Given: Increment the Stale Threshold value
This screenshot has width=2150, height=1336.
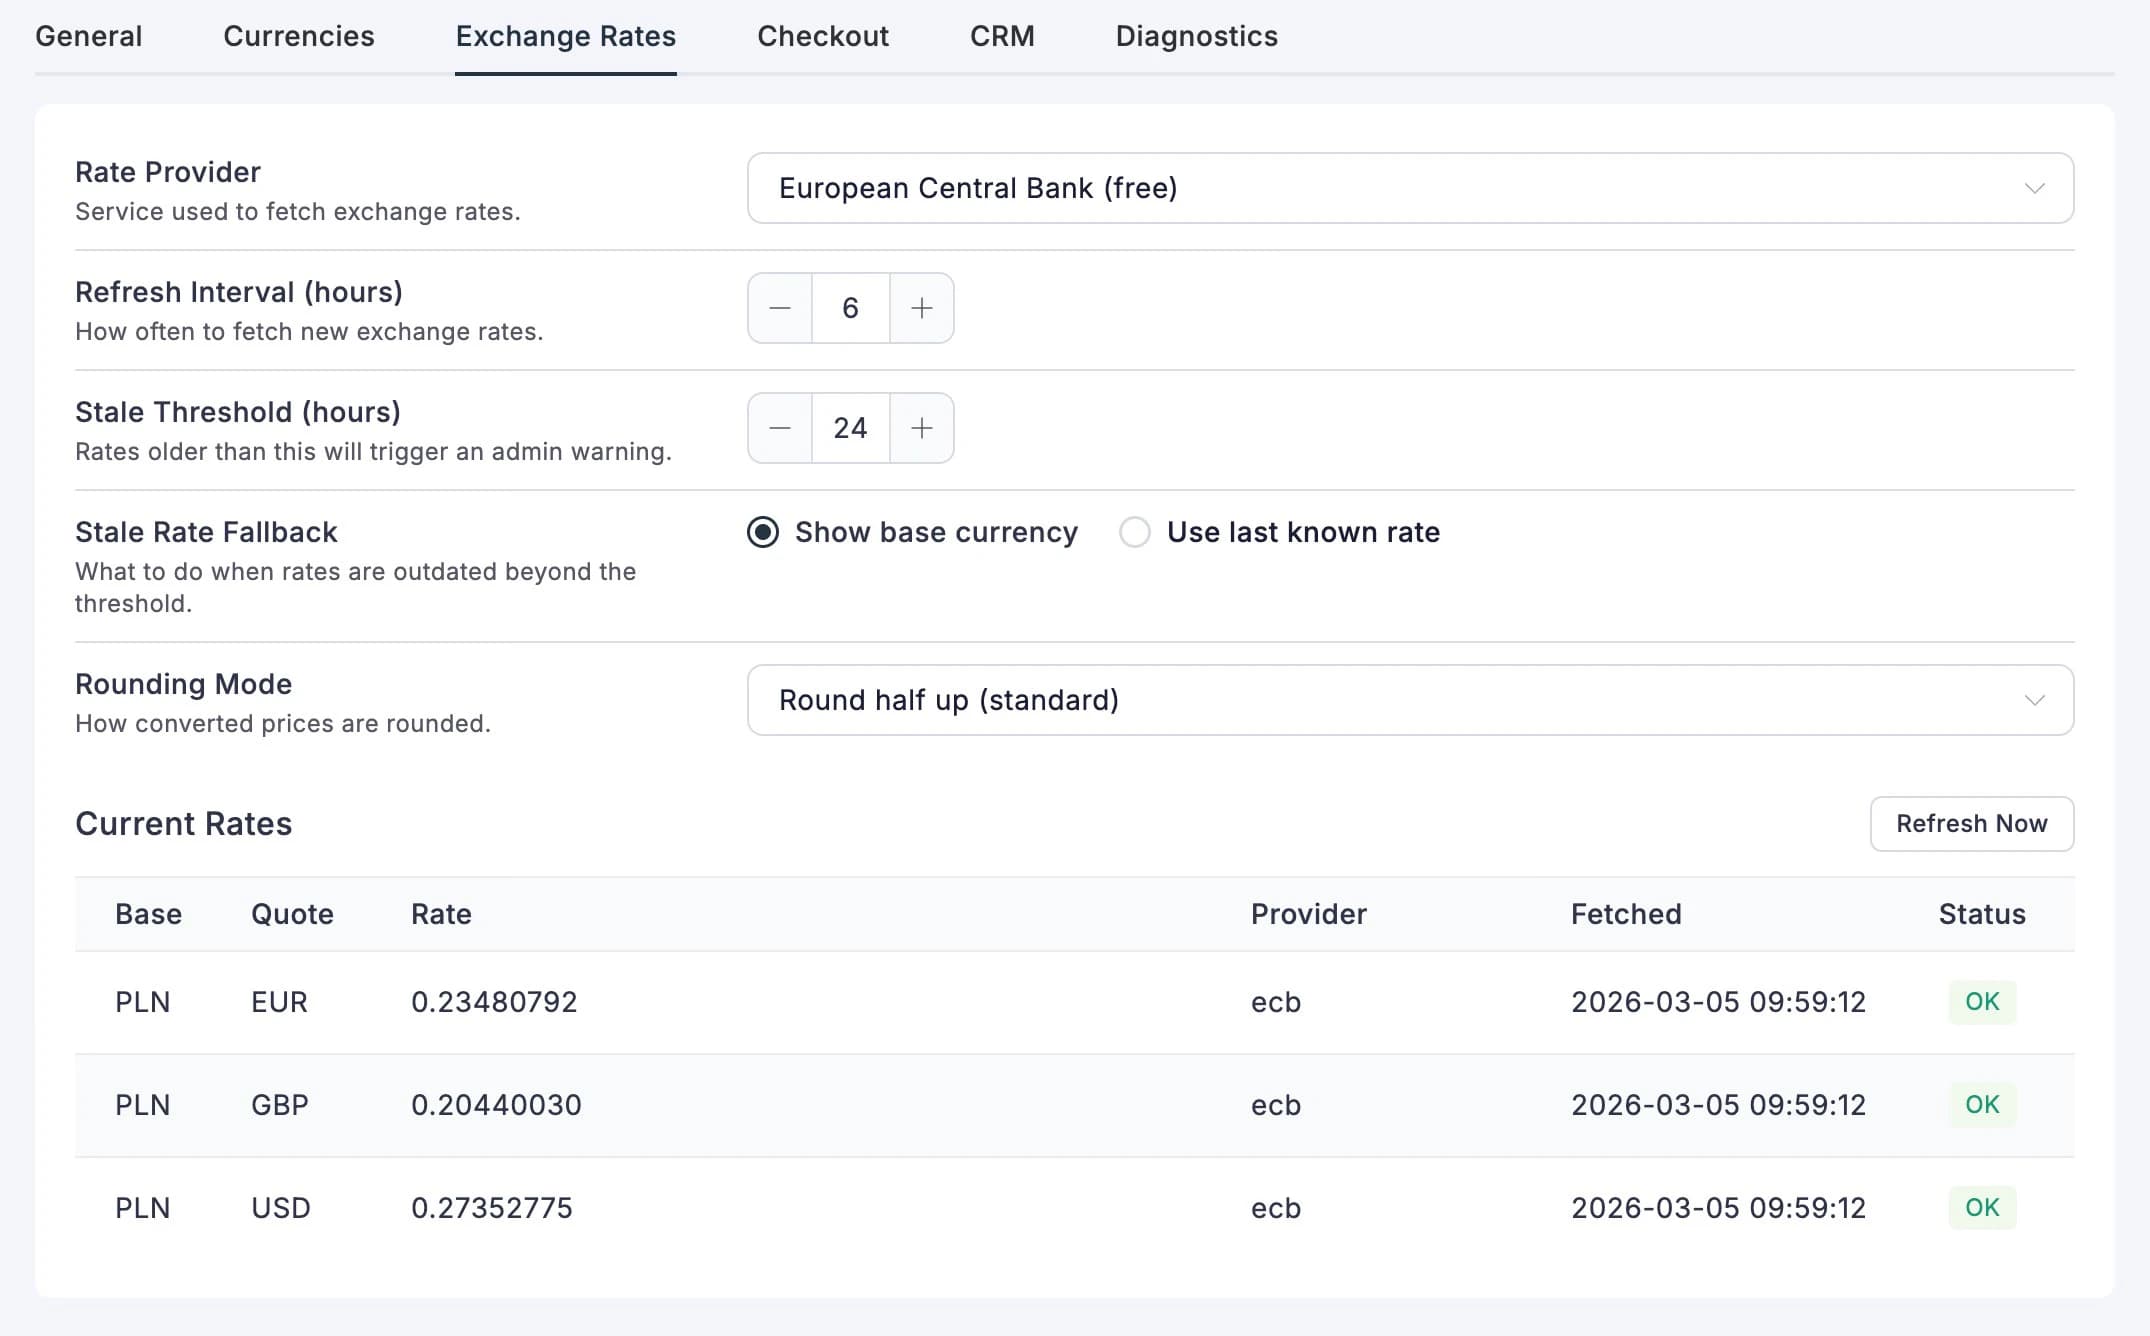Looking at the screenshot, I should pos(920,428).
